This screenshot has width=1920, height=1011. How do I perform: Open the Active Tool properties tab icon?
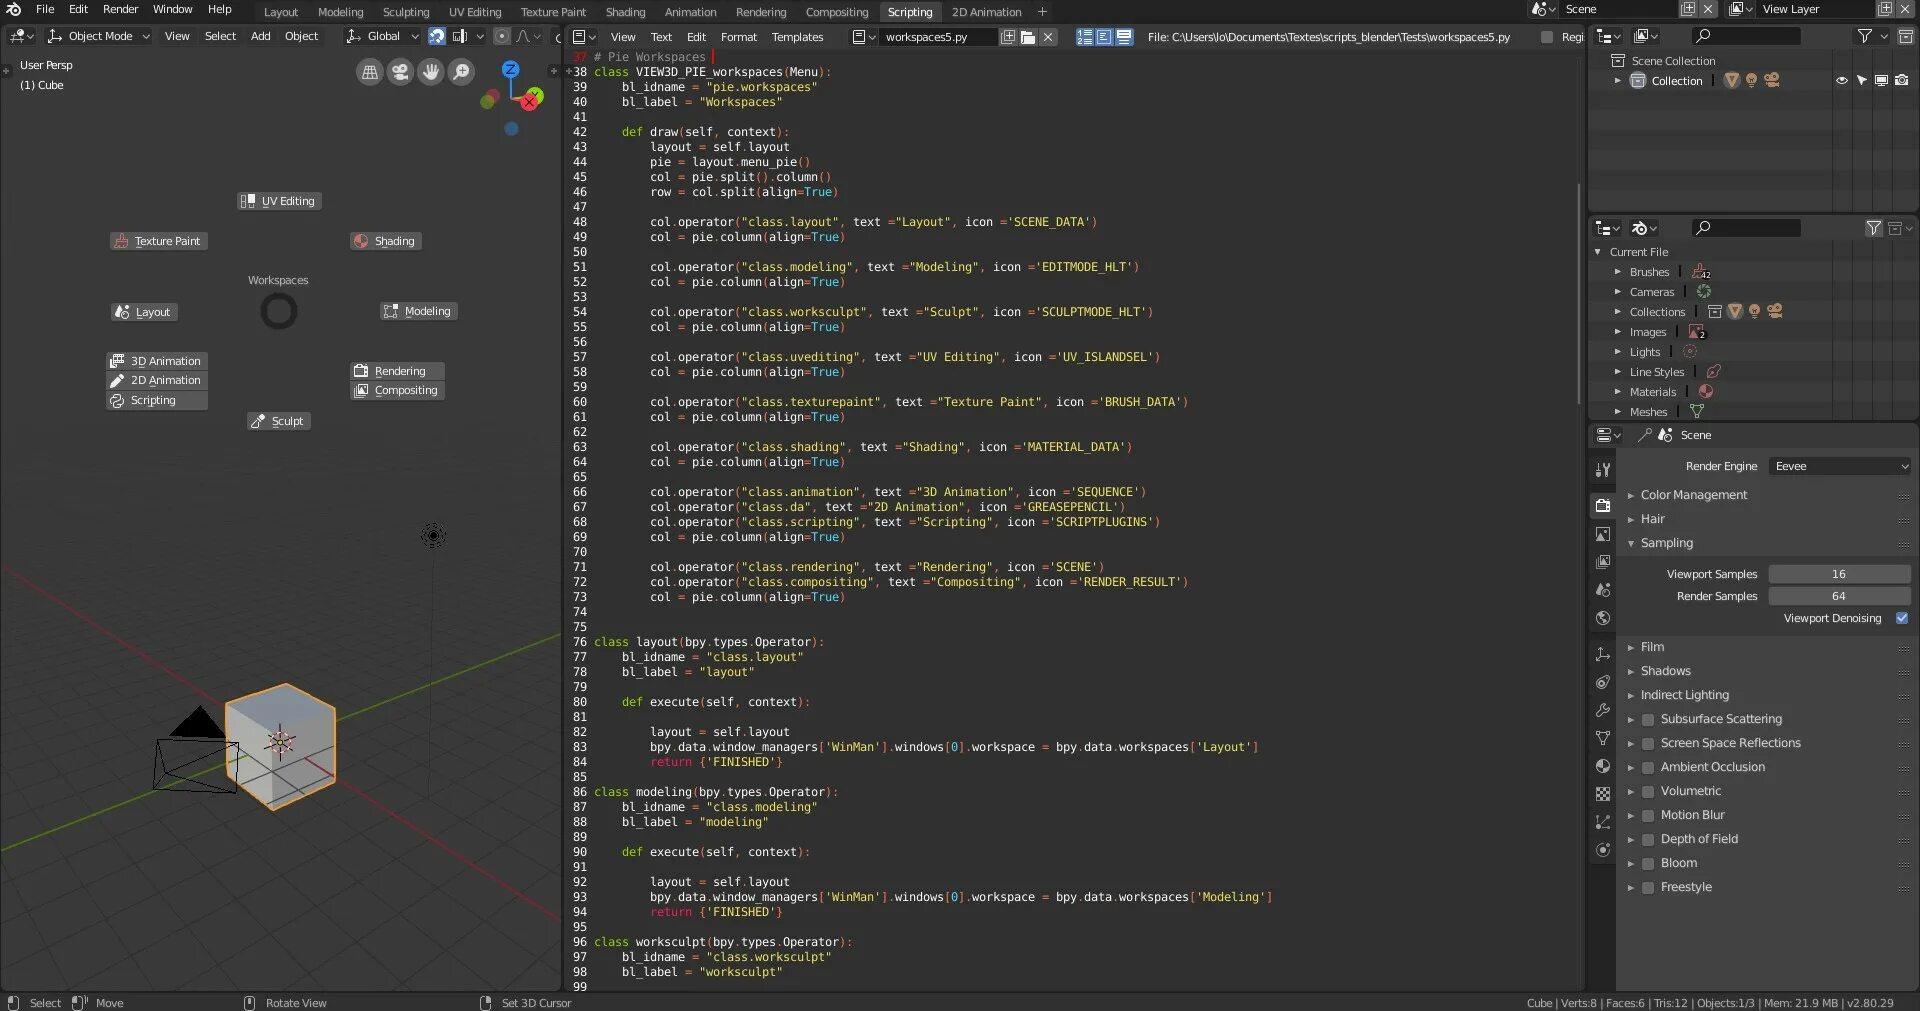point(1603,469)
